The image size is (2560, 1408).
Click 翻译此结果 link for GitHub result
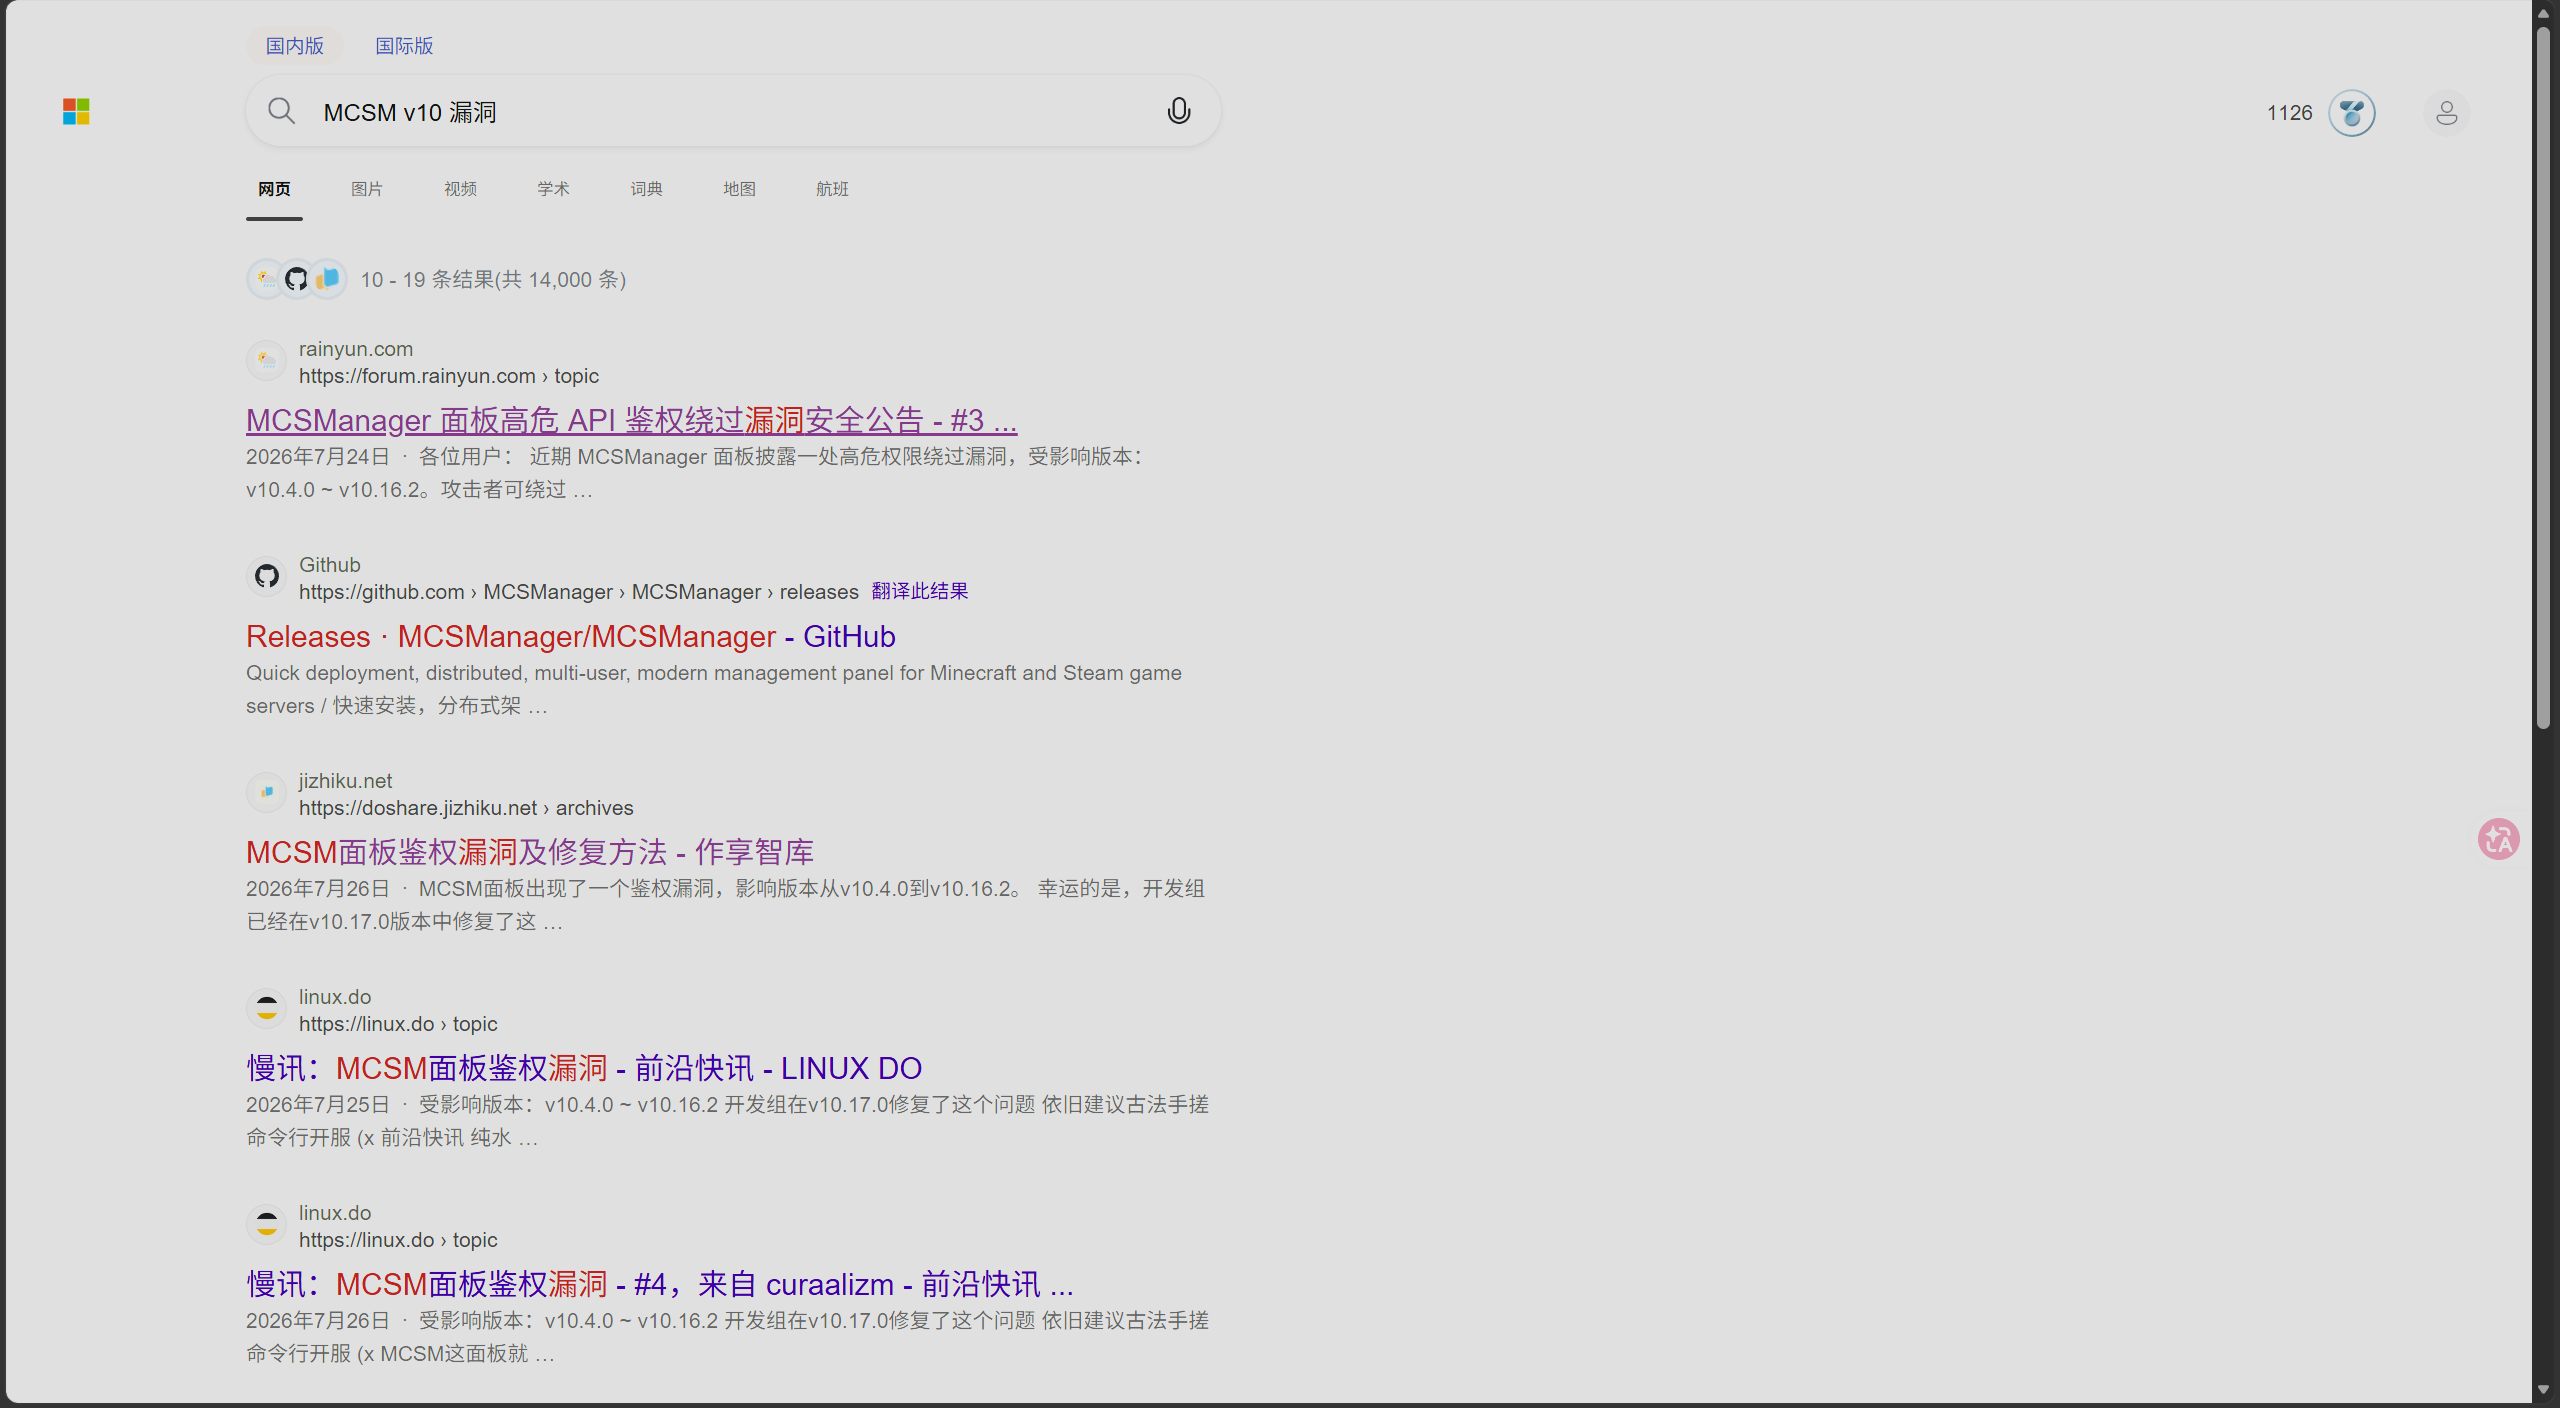[920, 591]
